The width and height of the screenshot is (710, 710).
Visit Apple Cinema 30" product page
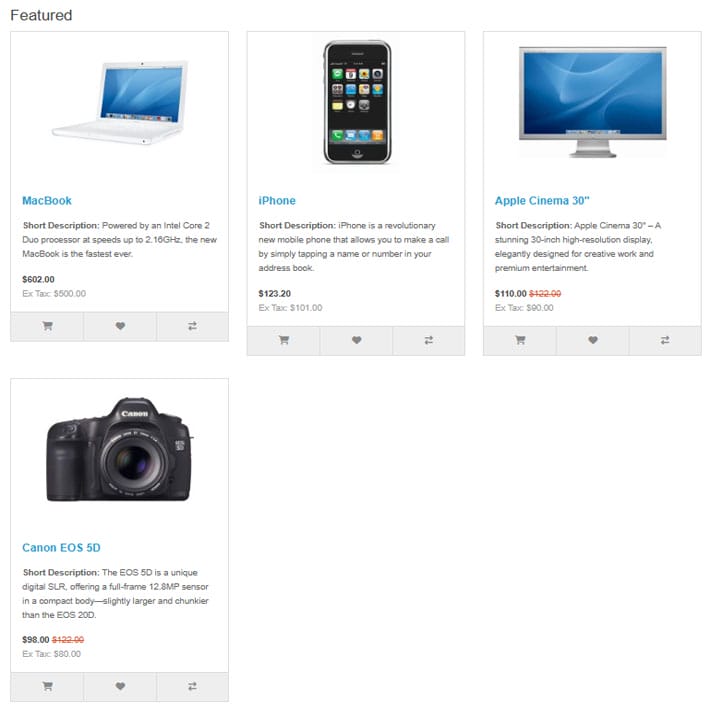[542, 201]
